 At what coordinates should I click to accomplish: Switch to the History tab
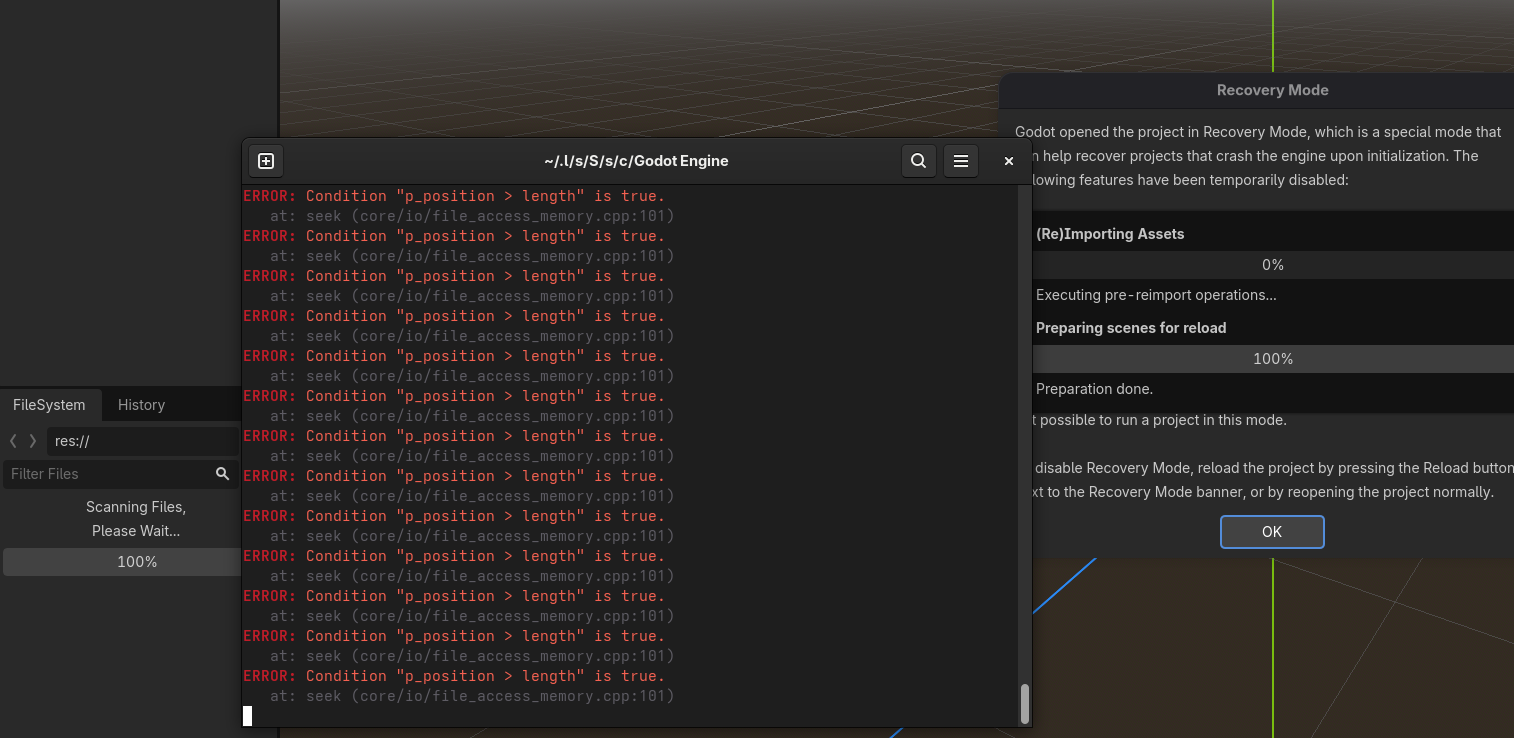pos(141,405)
